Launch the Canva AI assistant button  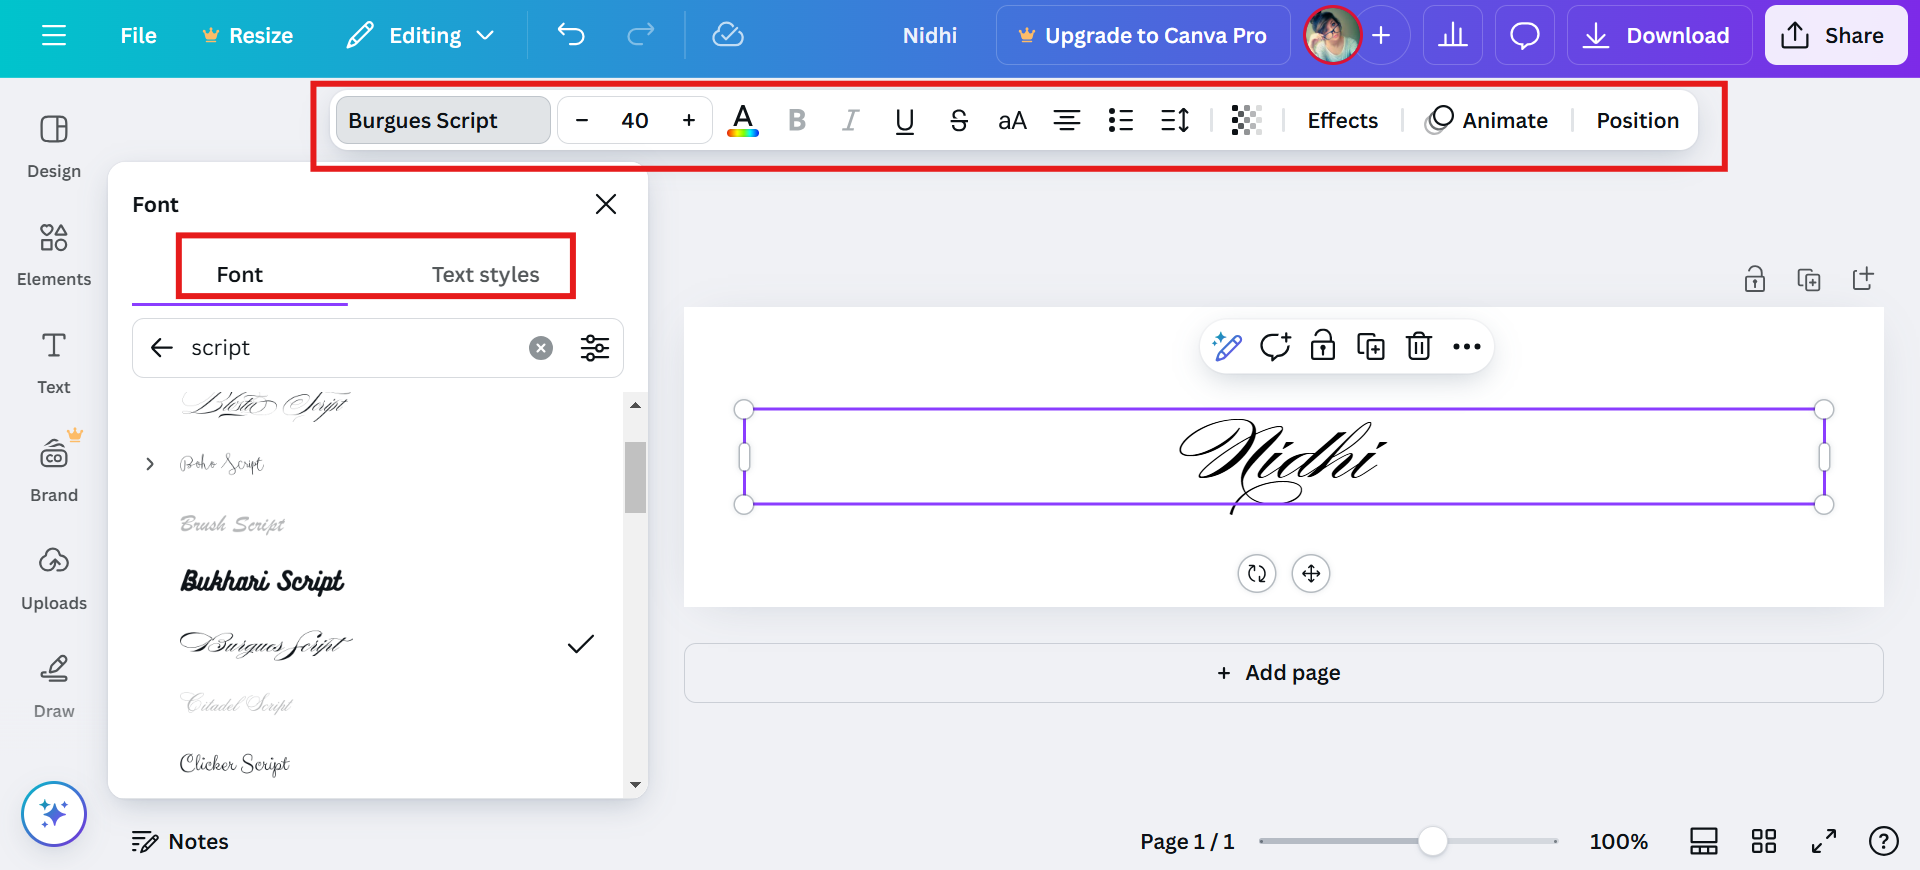(x=54, y=814)
